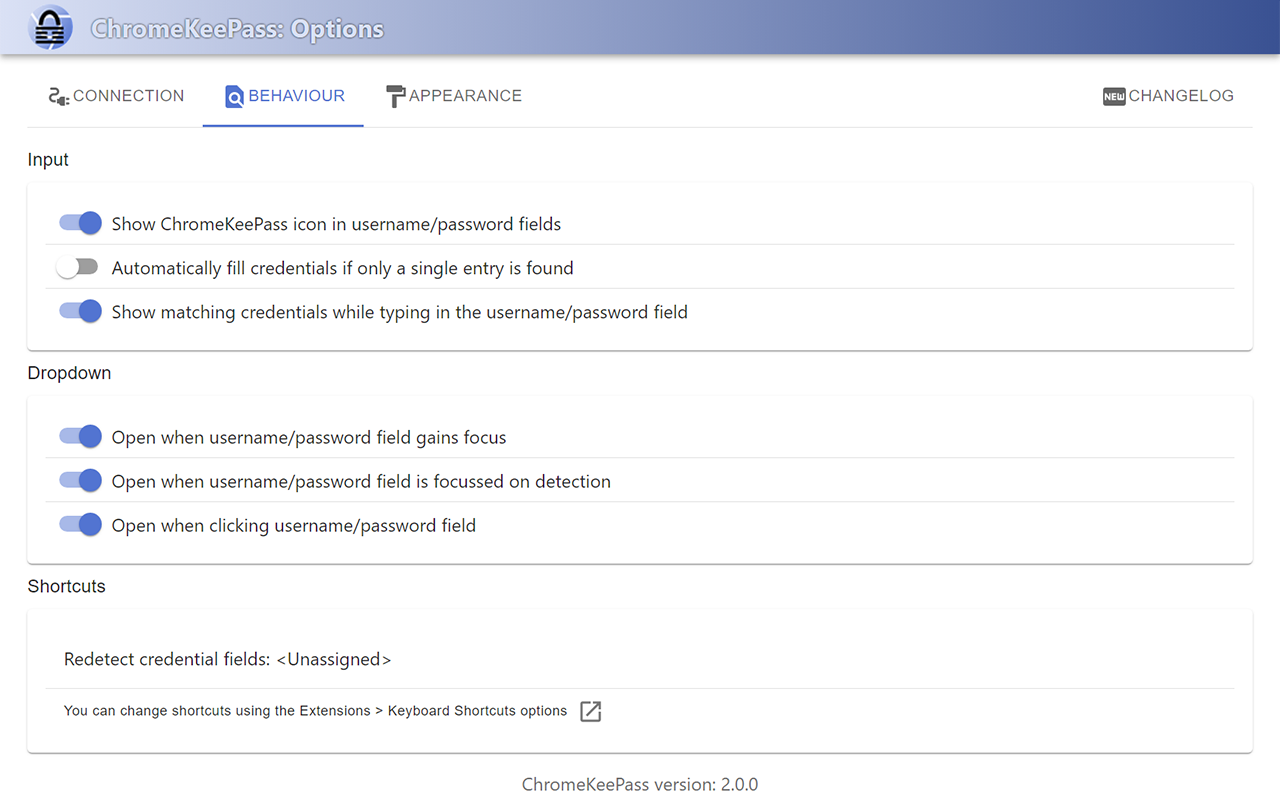Disable opening dropdown when clicking field
The image size is (1280, 800).
point(79,524)
